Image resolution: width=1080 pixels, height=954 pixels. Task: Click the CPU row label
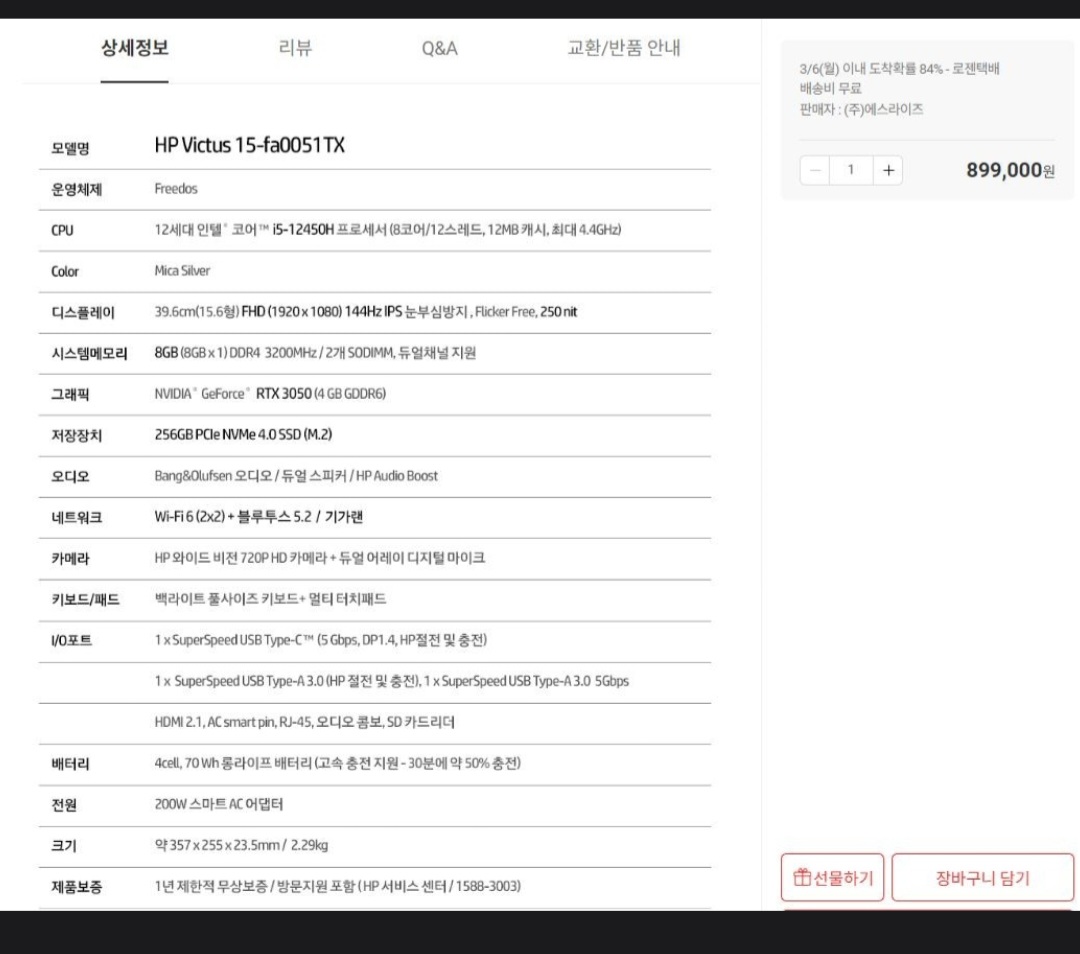(62, 230)
